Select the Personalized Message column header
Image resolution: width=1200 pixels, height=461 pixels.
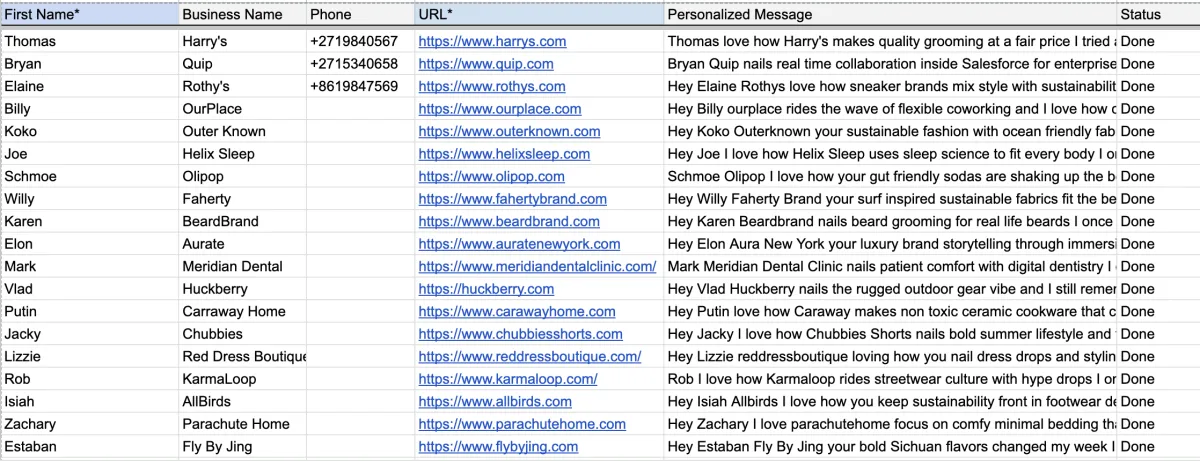[890, 15]
